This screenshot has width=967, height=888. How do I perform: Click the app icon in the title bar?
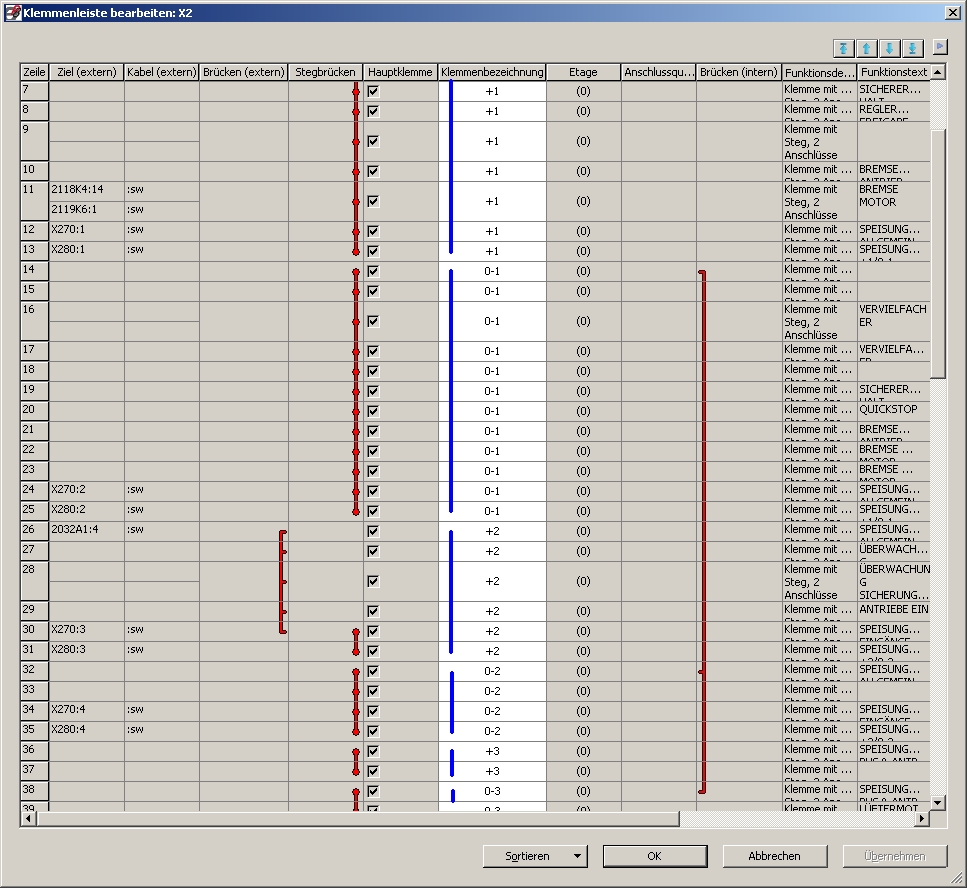[12, 12]
